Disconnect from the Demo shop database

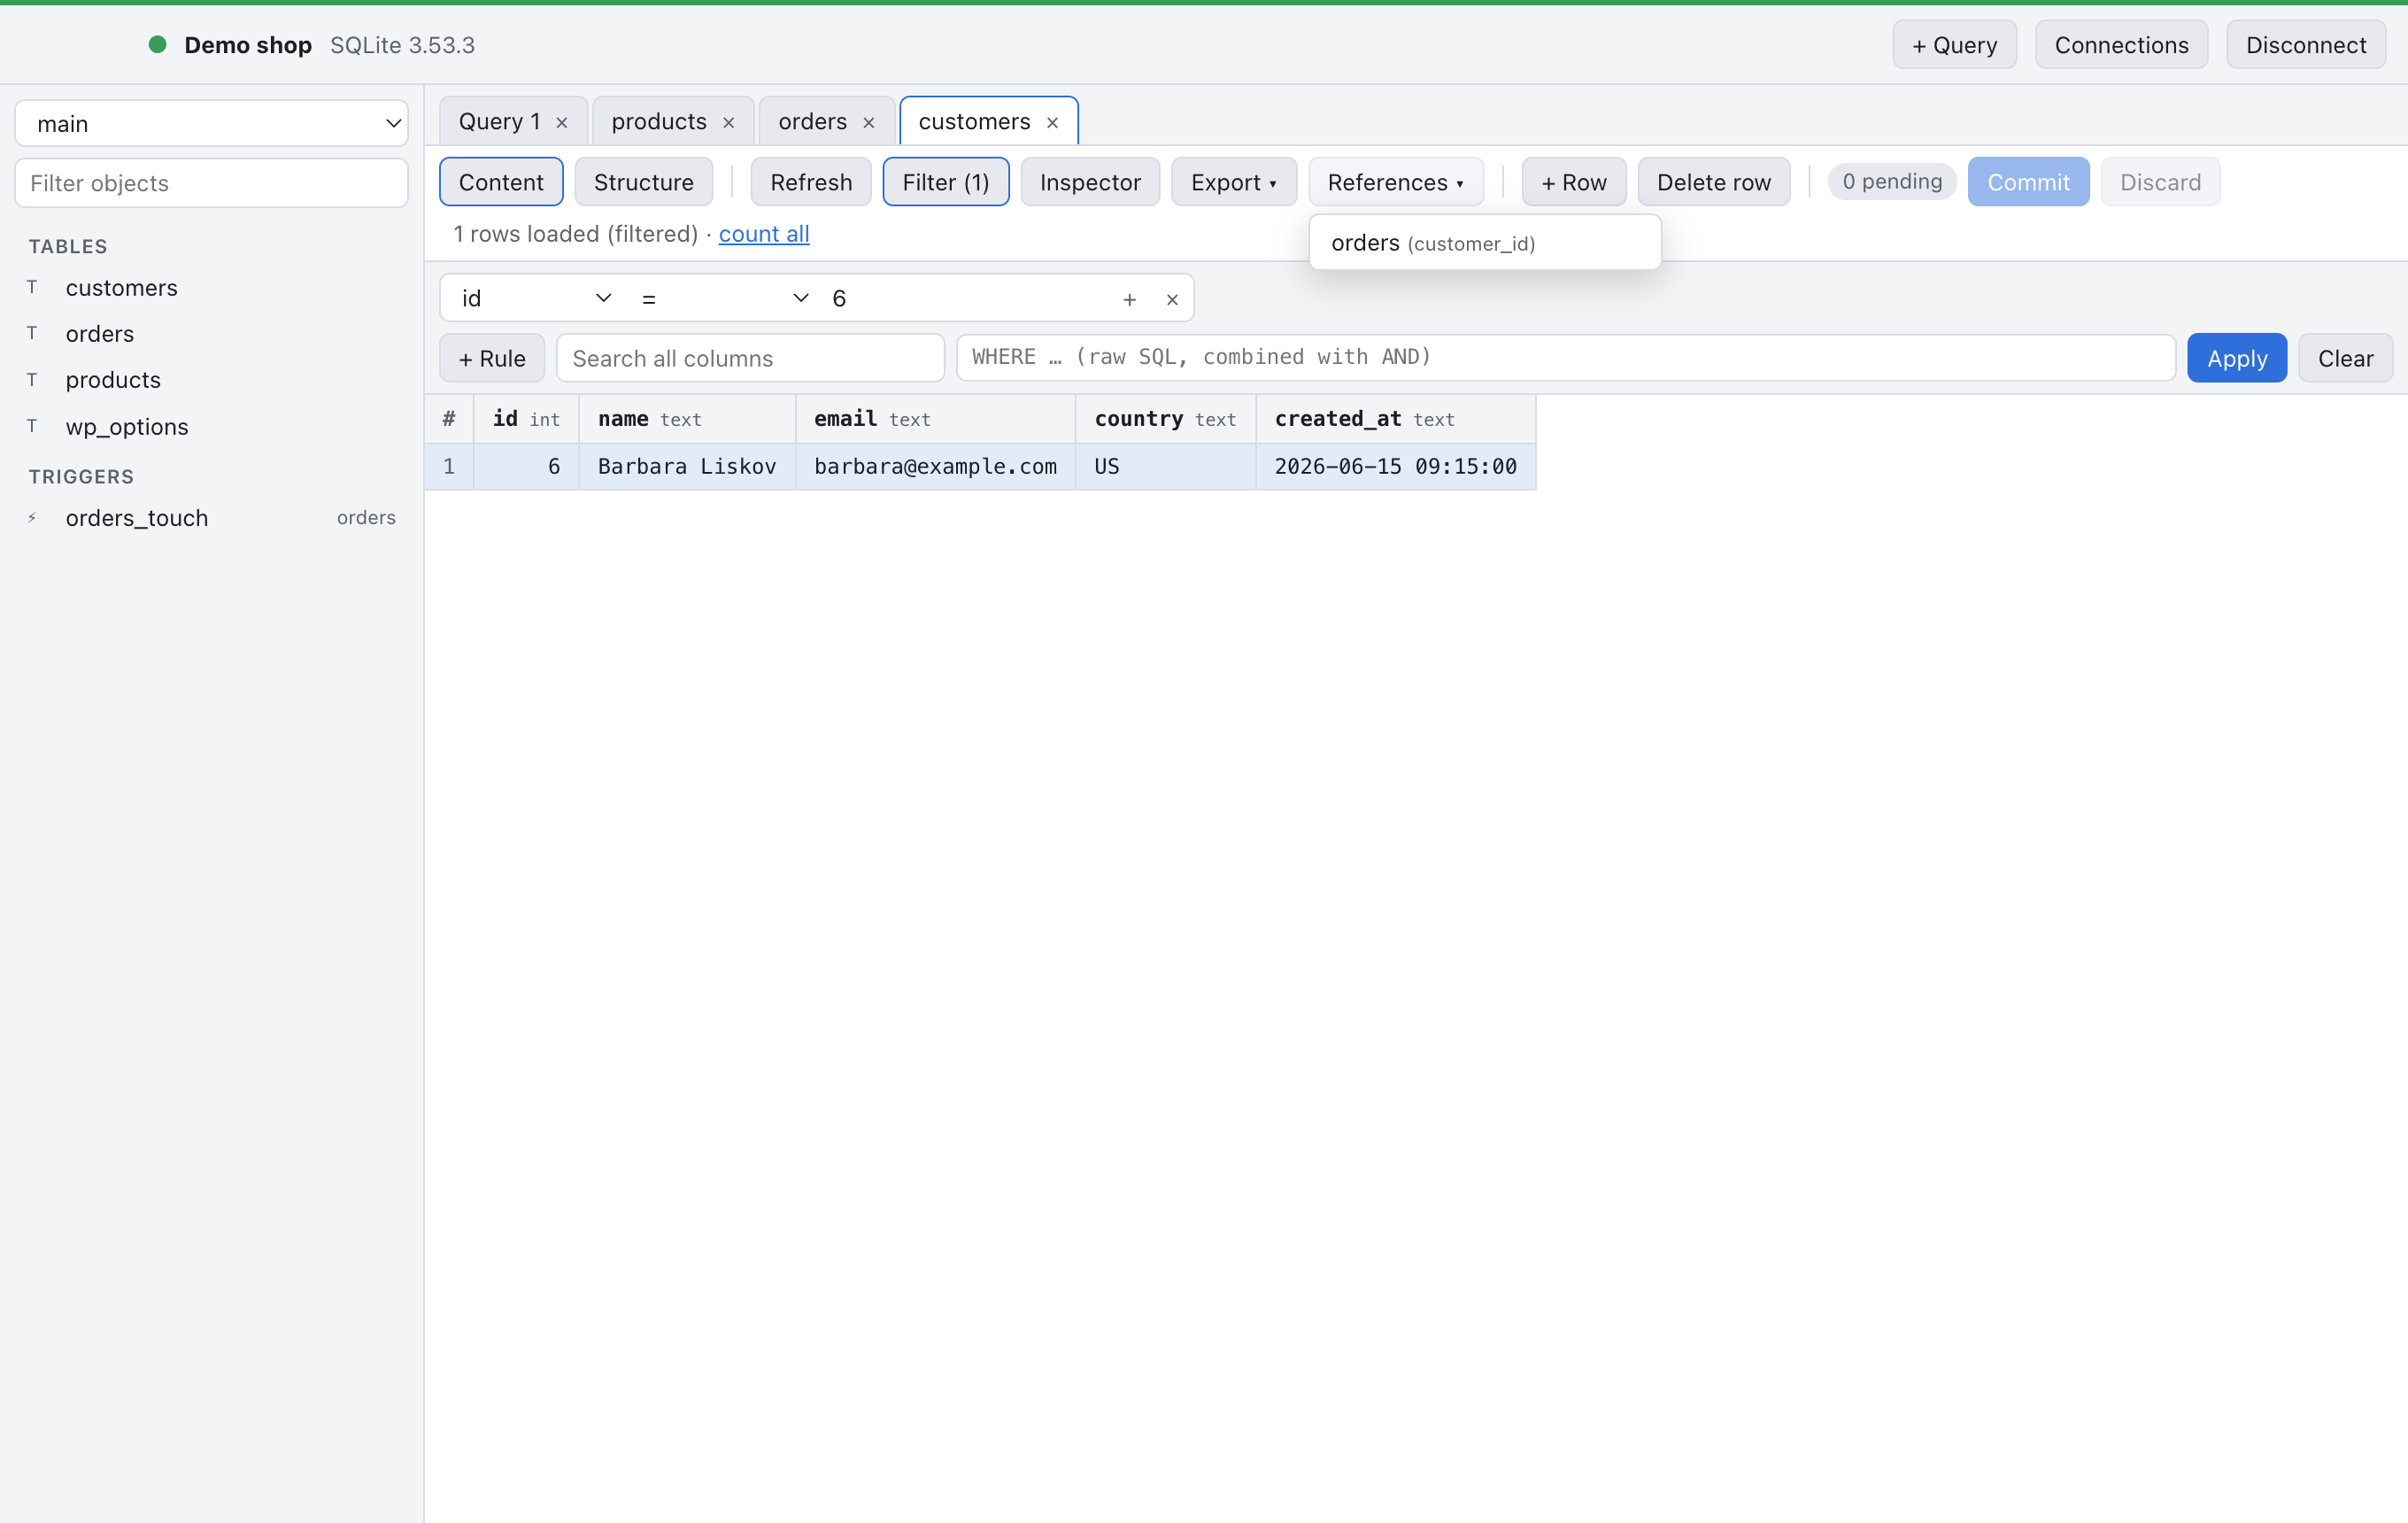click(x=2306, y=45)
